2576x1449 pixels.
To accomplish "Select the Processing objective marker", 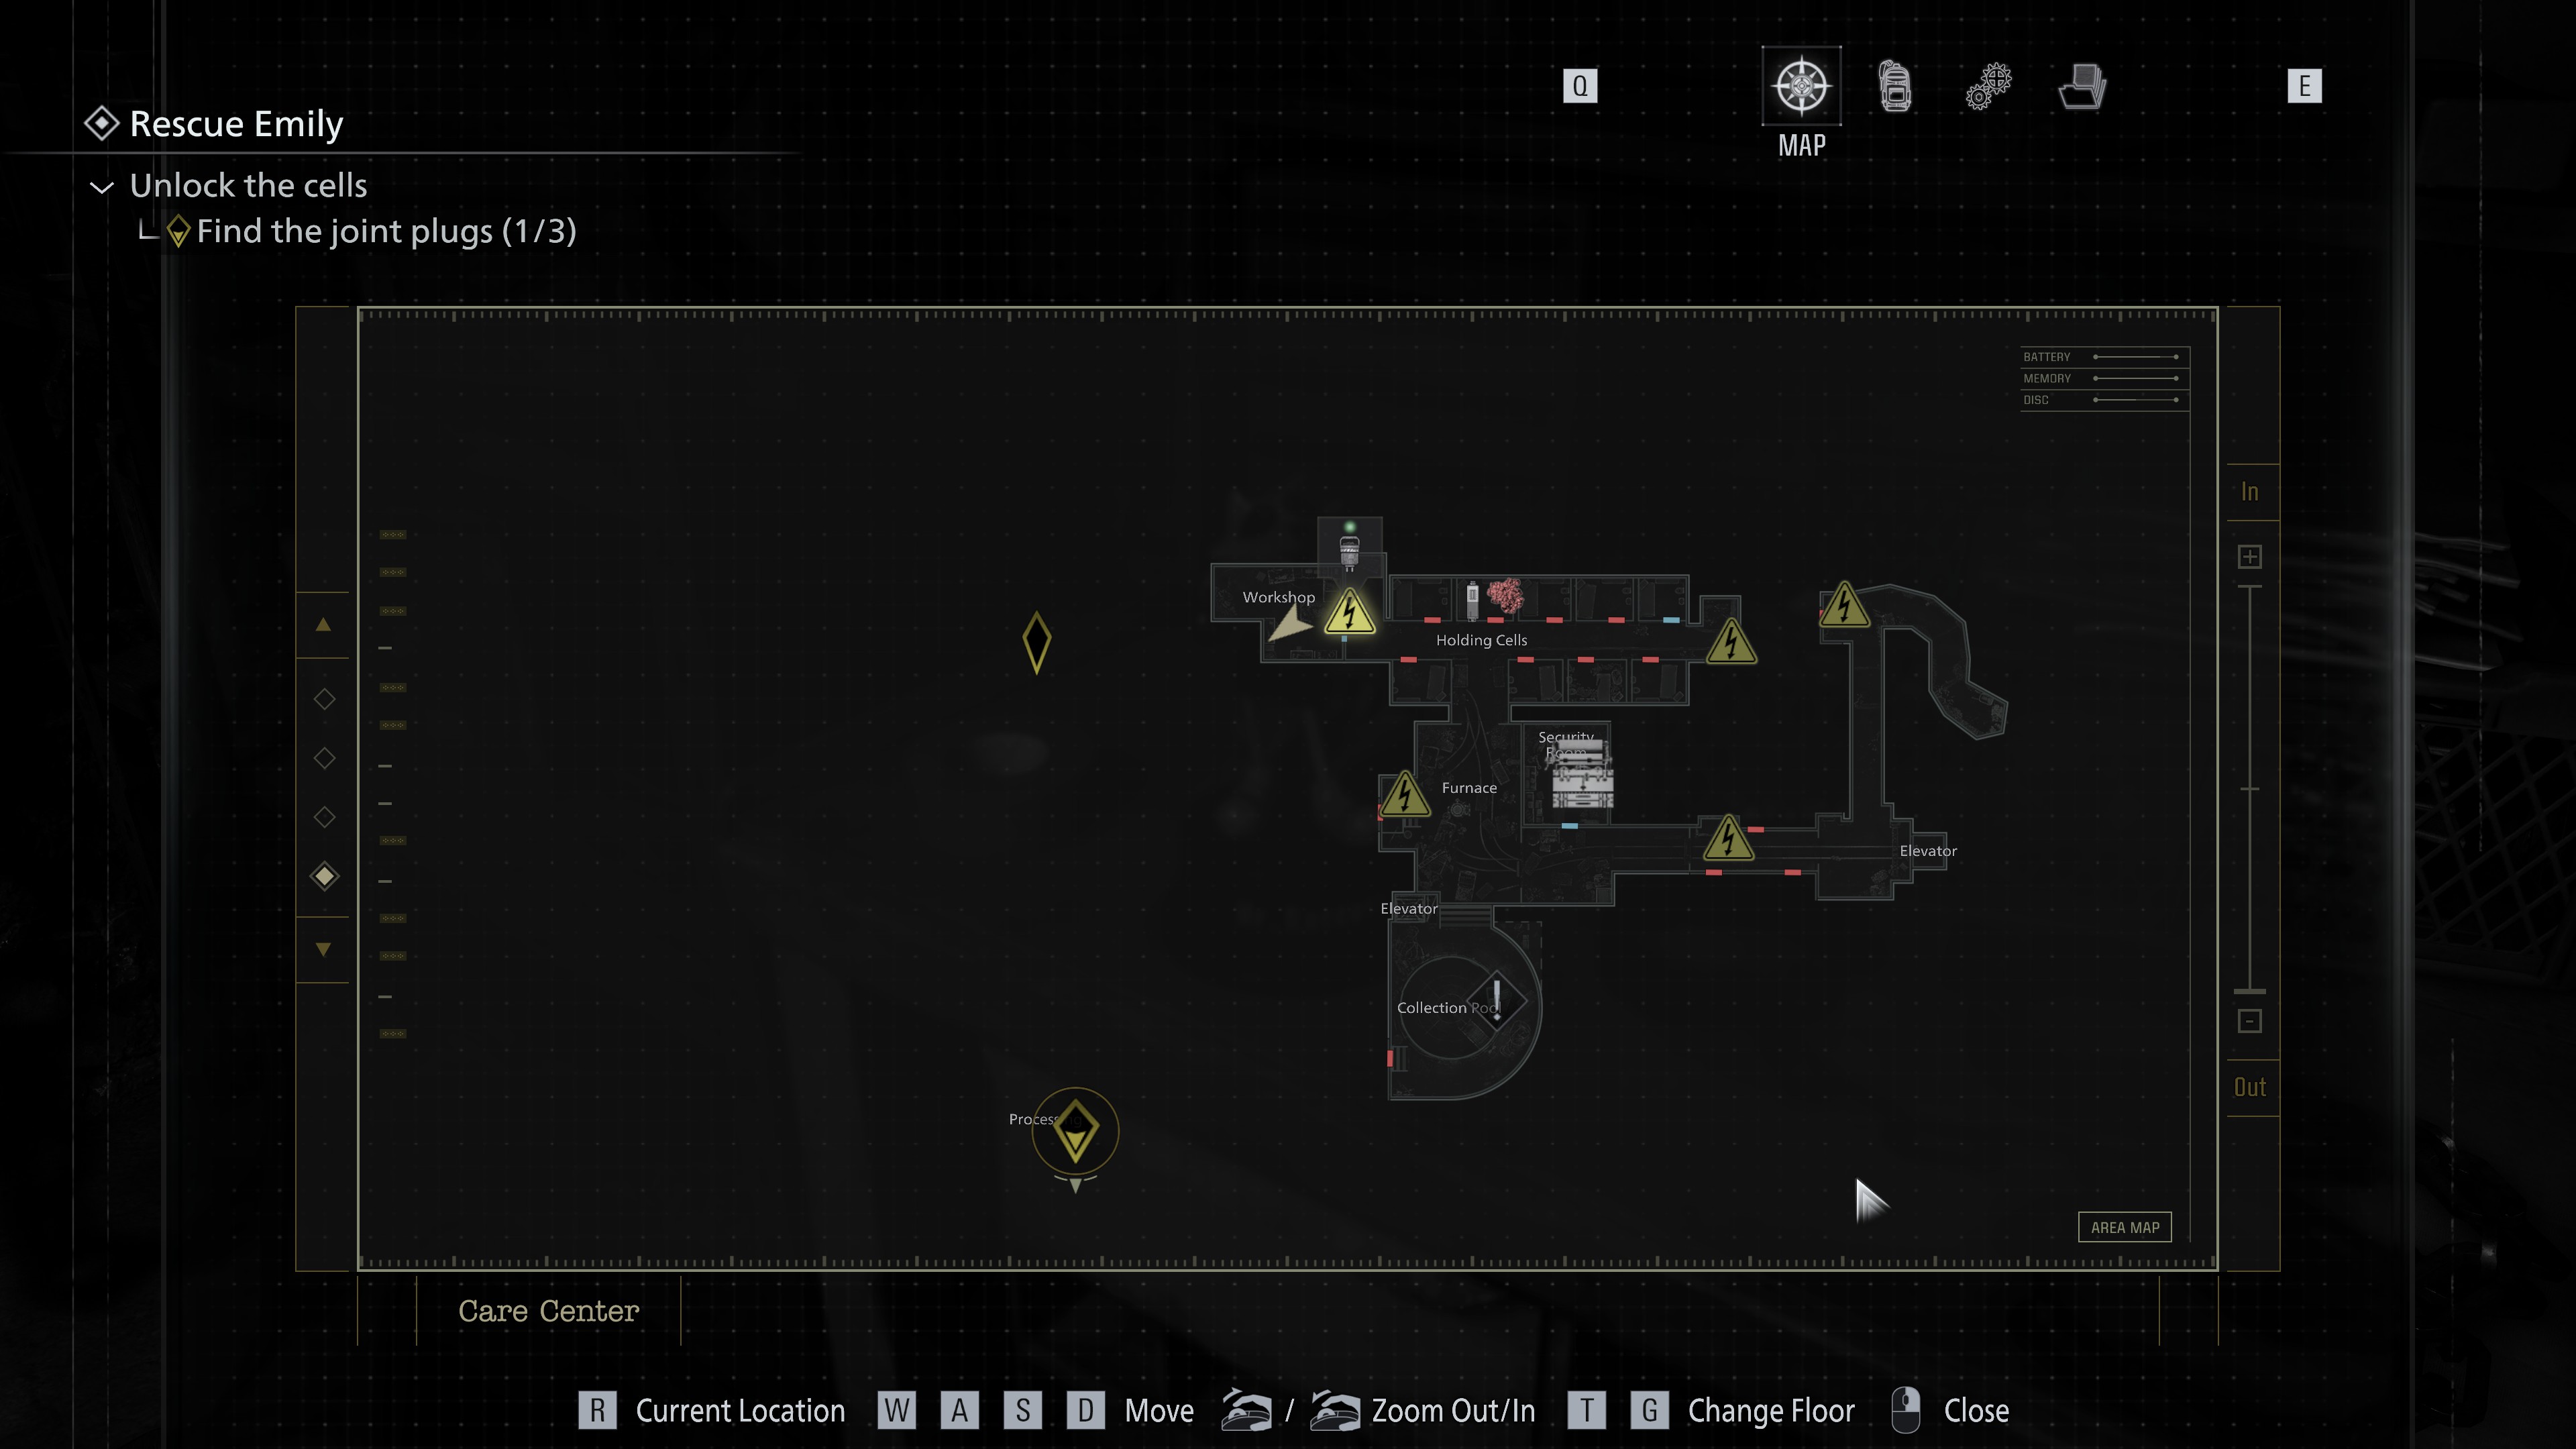I will click(1075, 1131).
